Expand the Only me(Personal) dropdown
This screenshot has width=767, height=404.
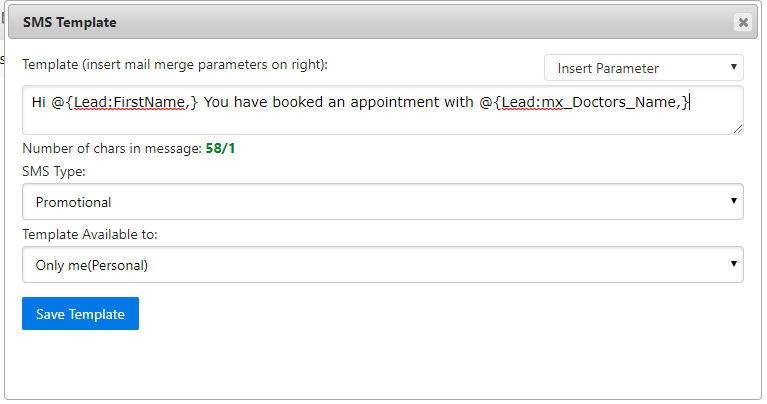[x=382, y=265]
